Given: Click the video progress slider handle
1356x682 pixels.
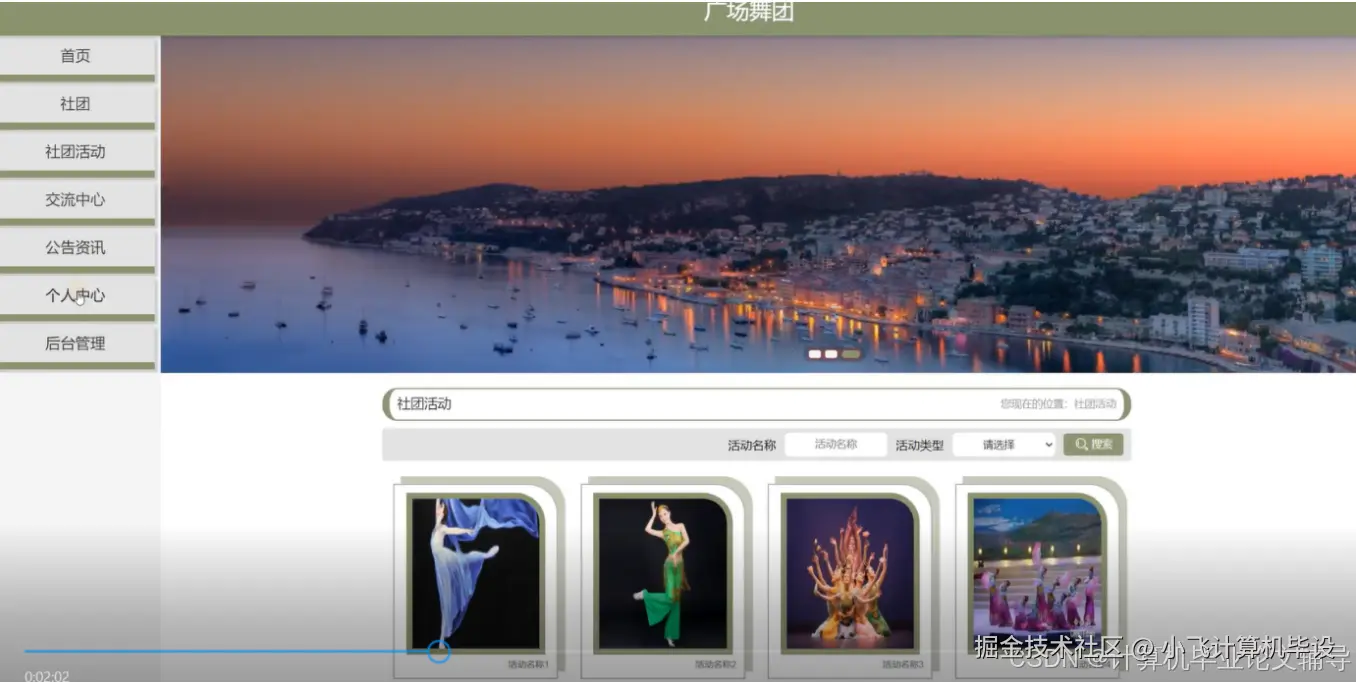Looking at the screenshot, I should click(438, 652).
